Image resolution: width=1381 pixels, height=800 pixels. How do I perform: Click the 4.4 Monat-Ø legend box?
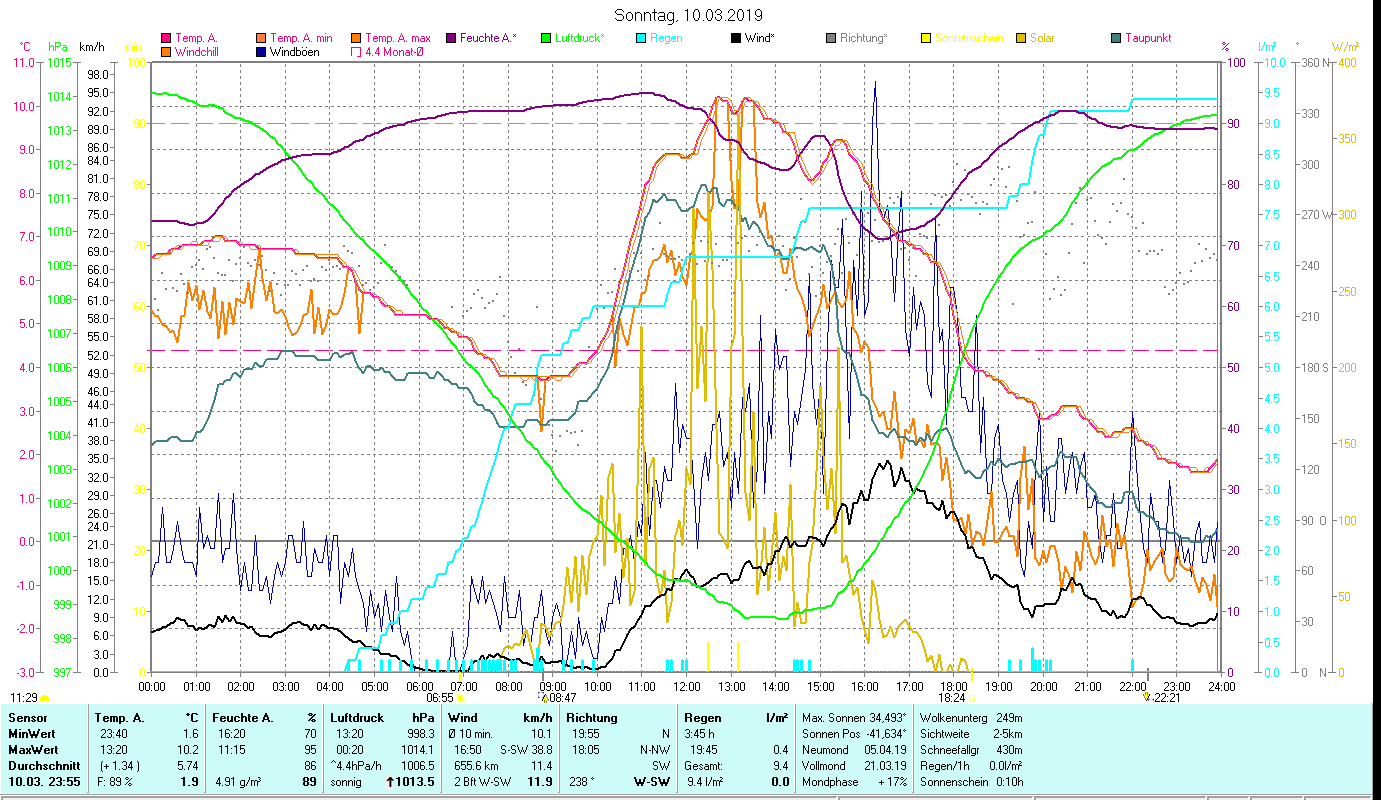click(355, 52)
